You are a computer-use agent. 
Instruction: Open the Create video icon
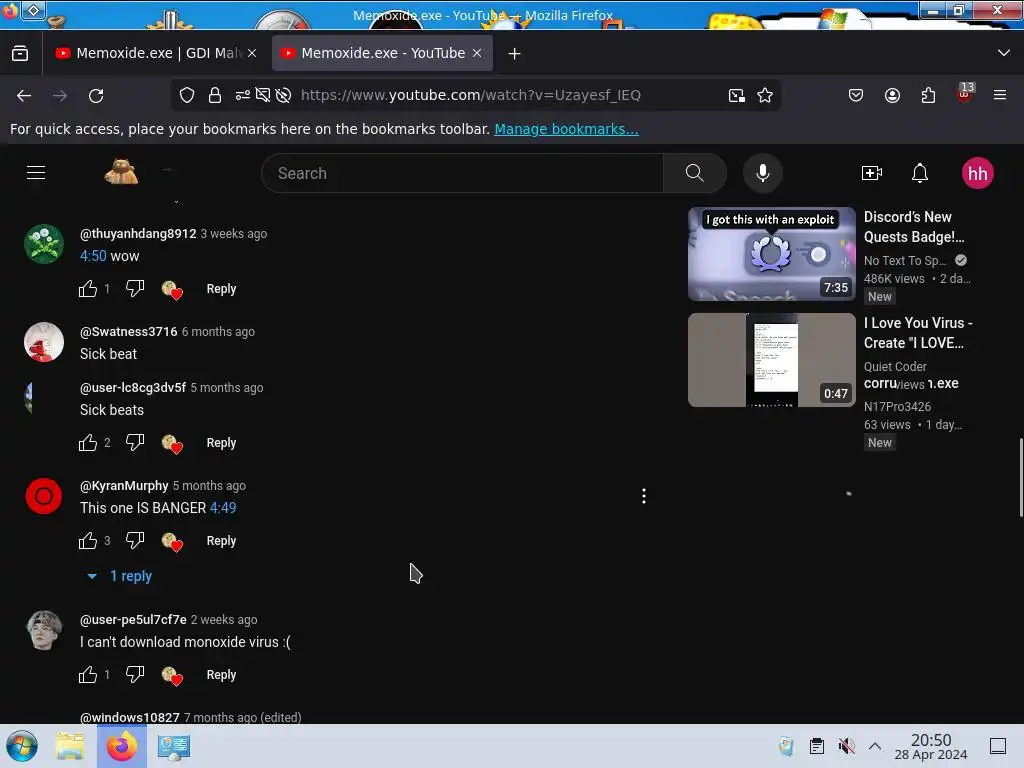(872, 173)
